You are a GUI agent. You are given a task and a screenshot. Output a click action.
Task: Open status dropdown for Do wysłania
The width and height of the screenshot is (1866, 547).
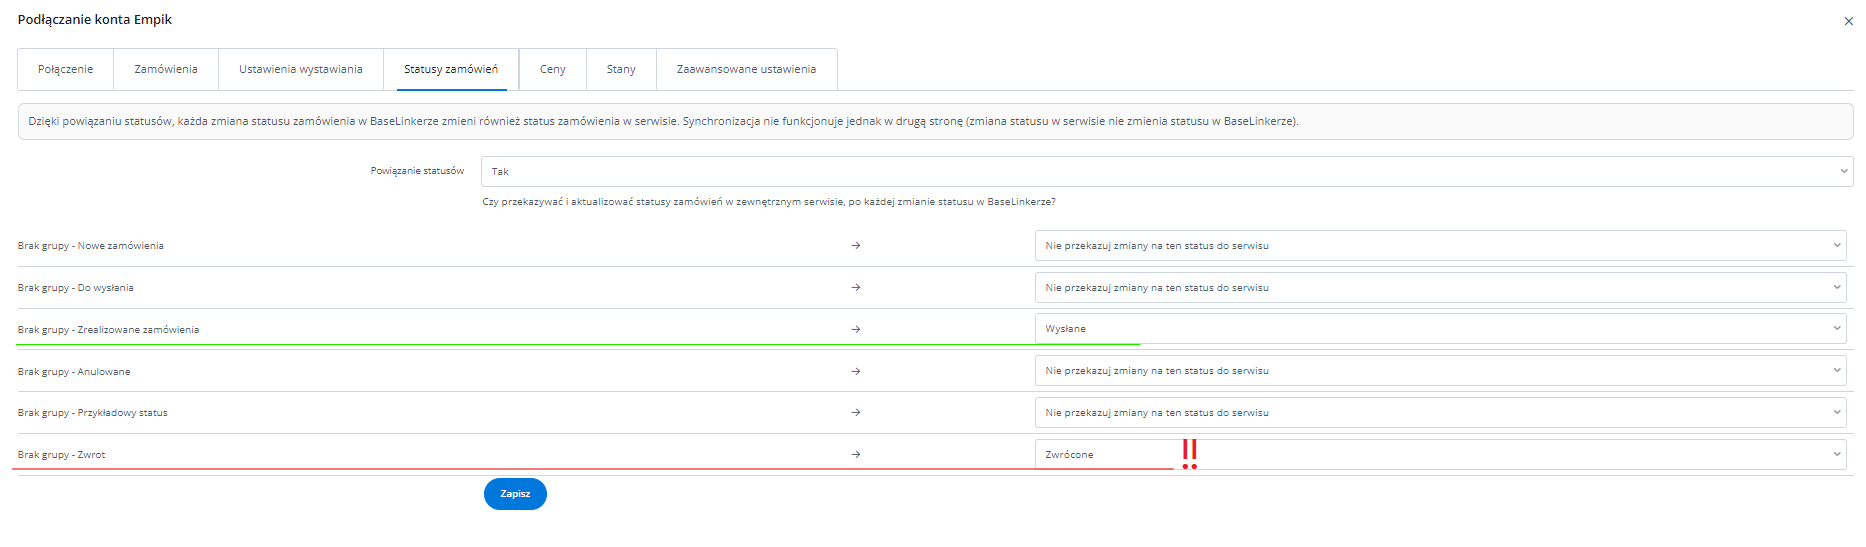[1440, 288]
